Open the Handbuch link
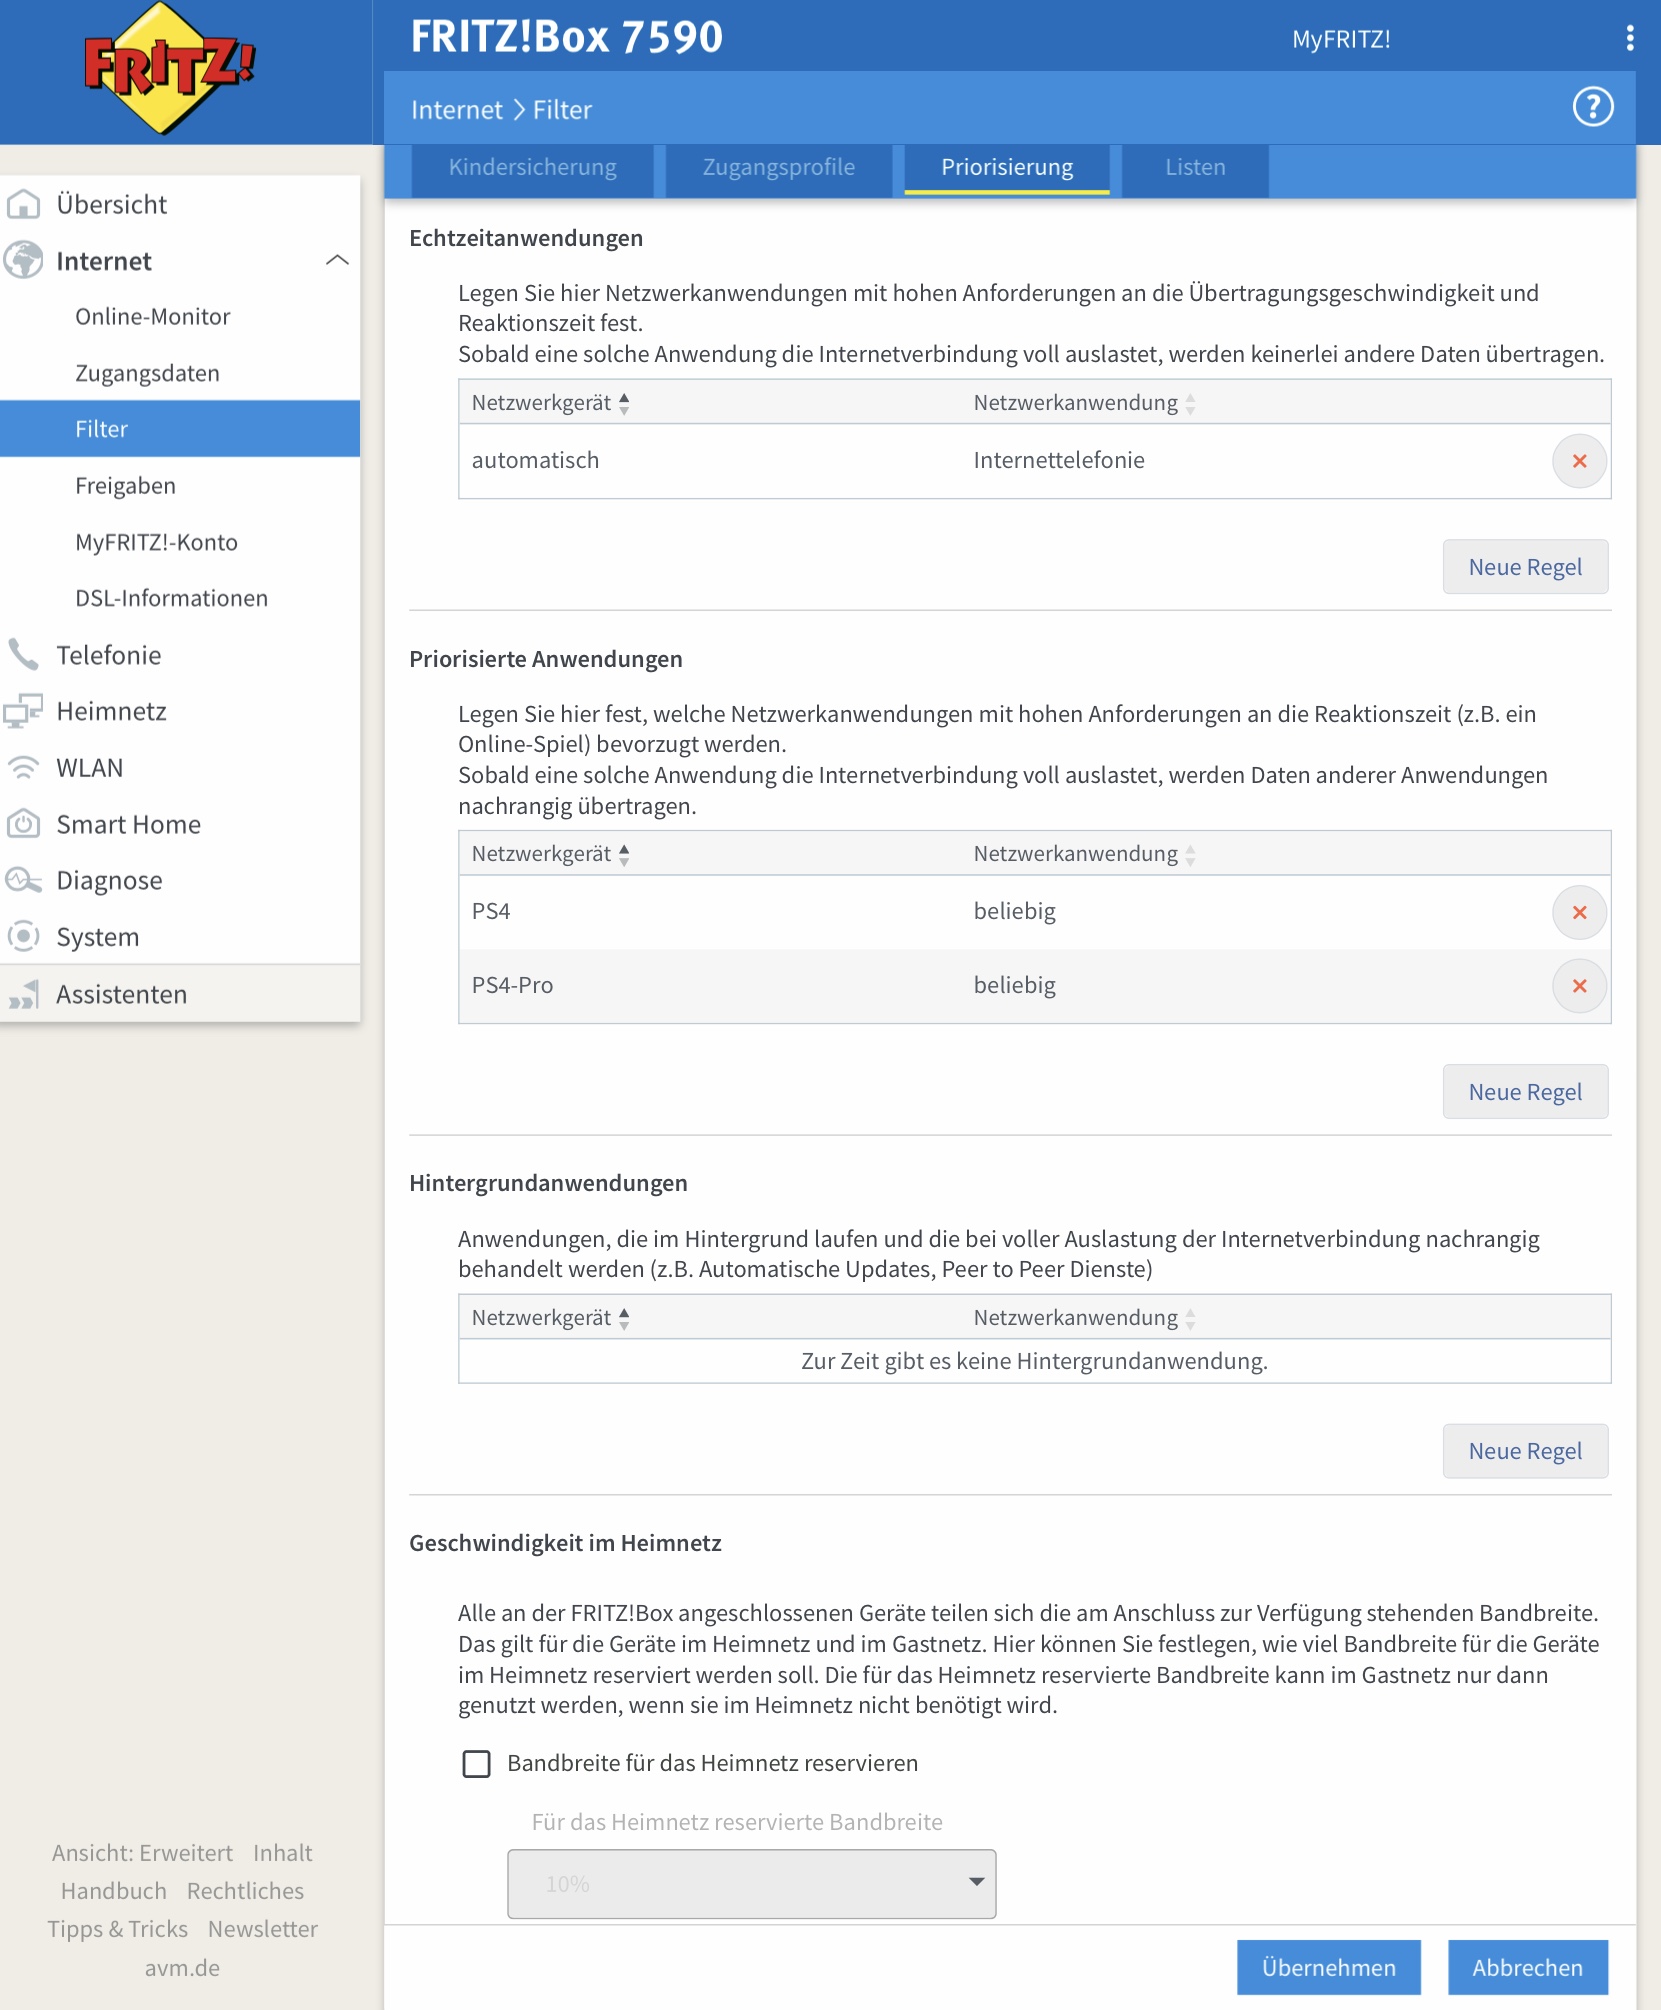The image size is (1661, 2010). click(x=114, y=1891)
